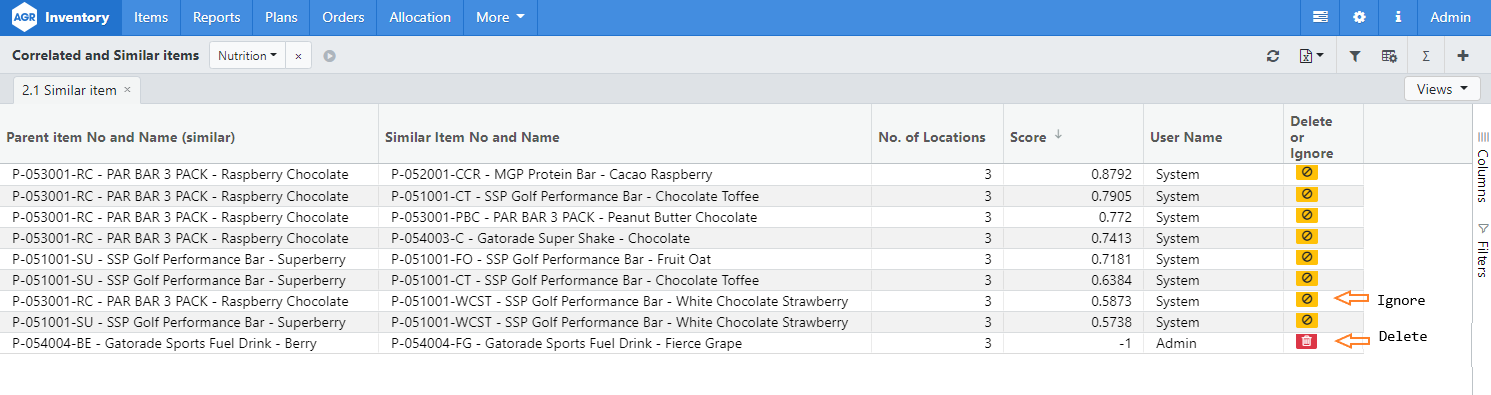Open the settings gear in header
Viewport: 1491px width, 395px height.
pos(1359,17)
